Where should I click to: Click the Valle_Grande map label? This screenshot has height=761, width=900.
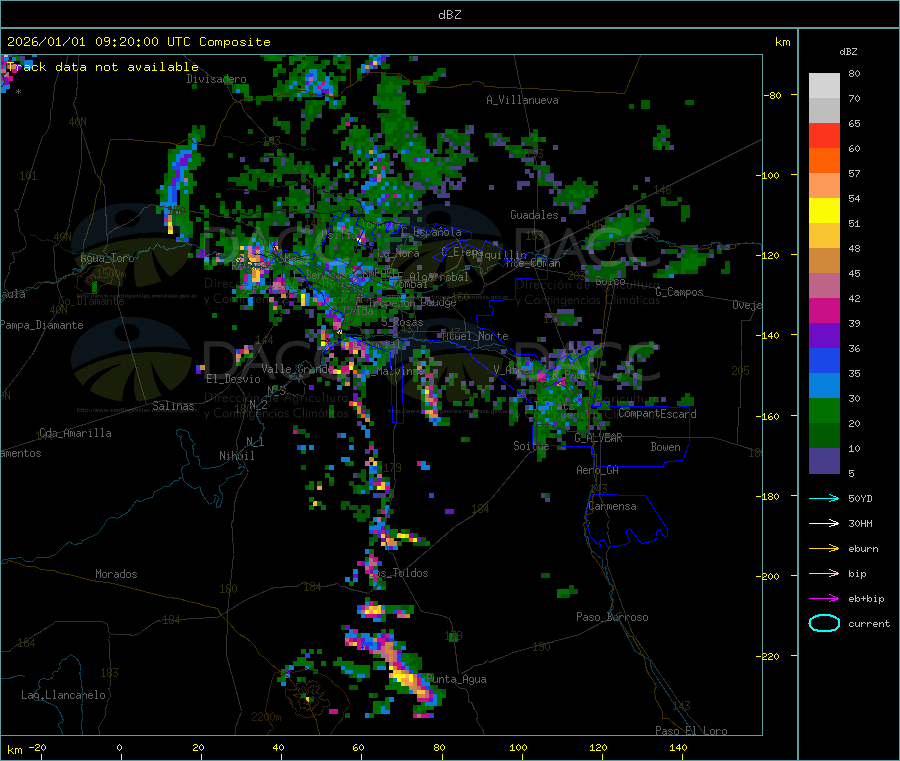point(297,368)
